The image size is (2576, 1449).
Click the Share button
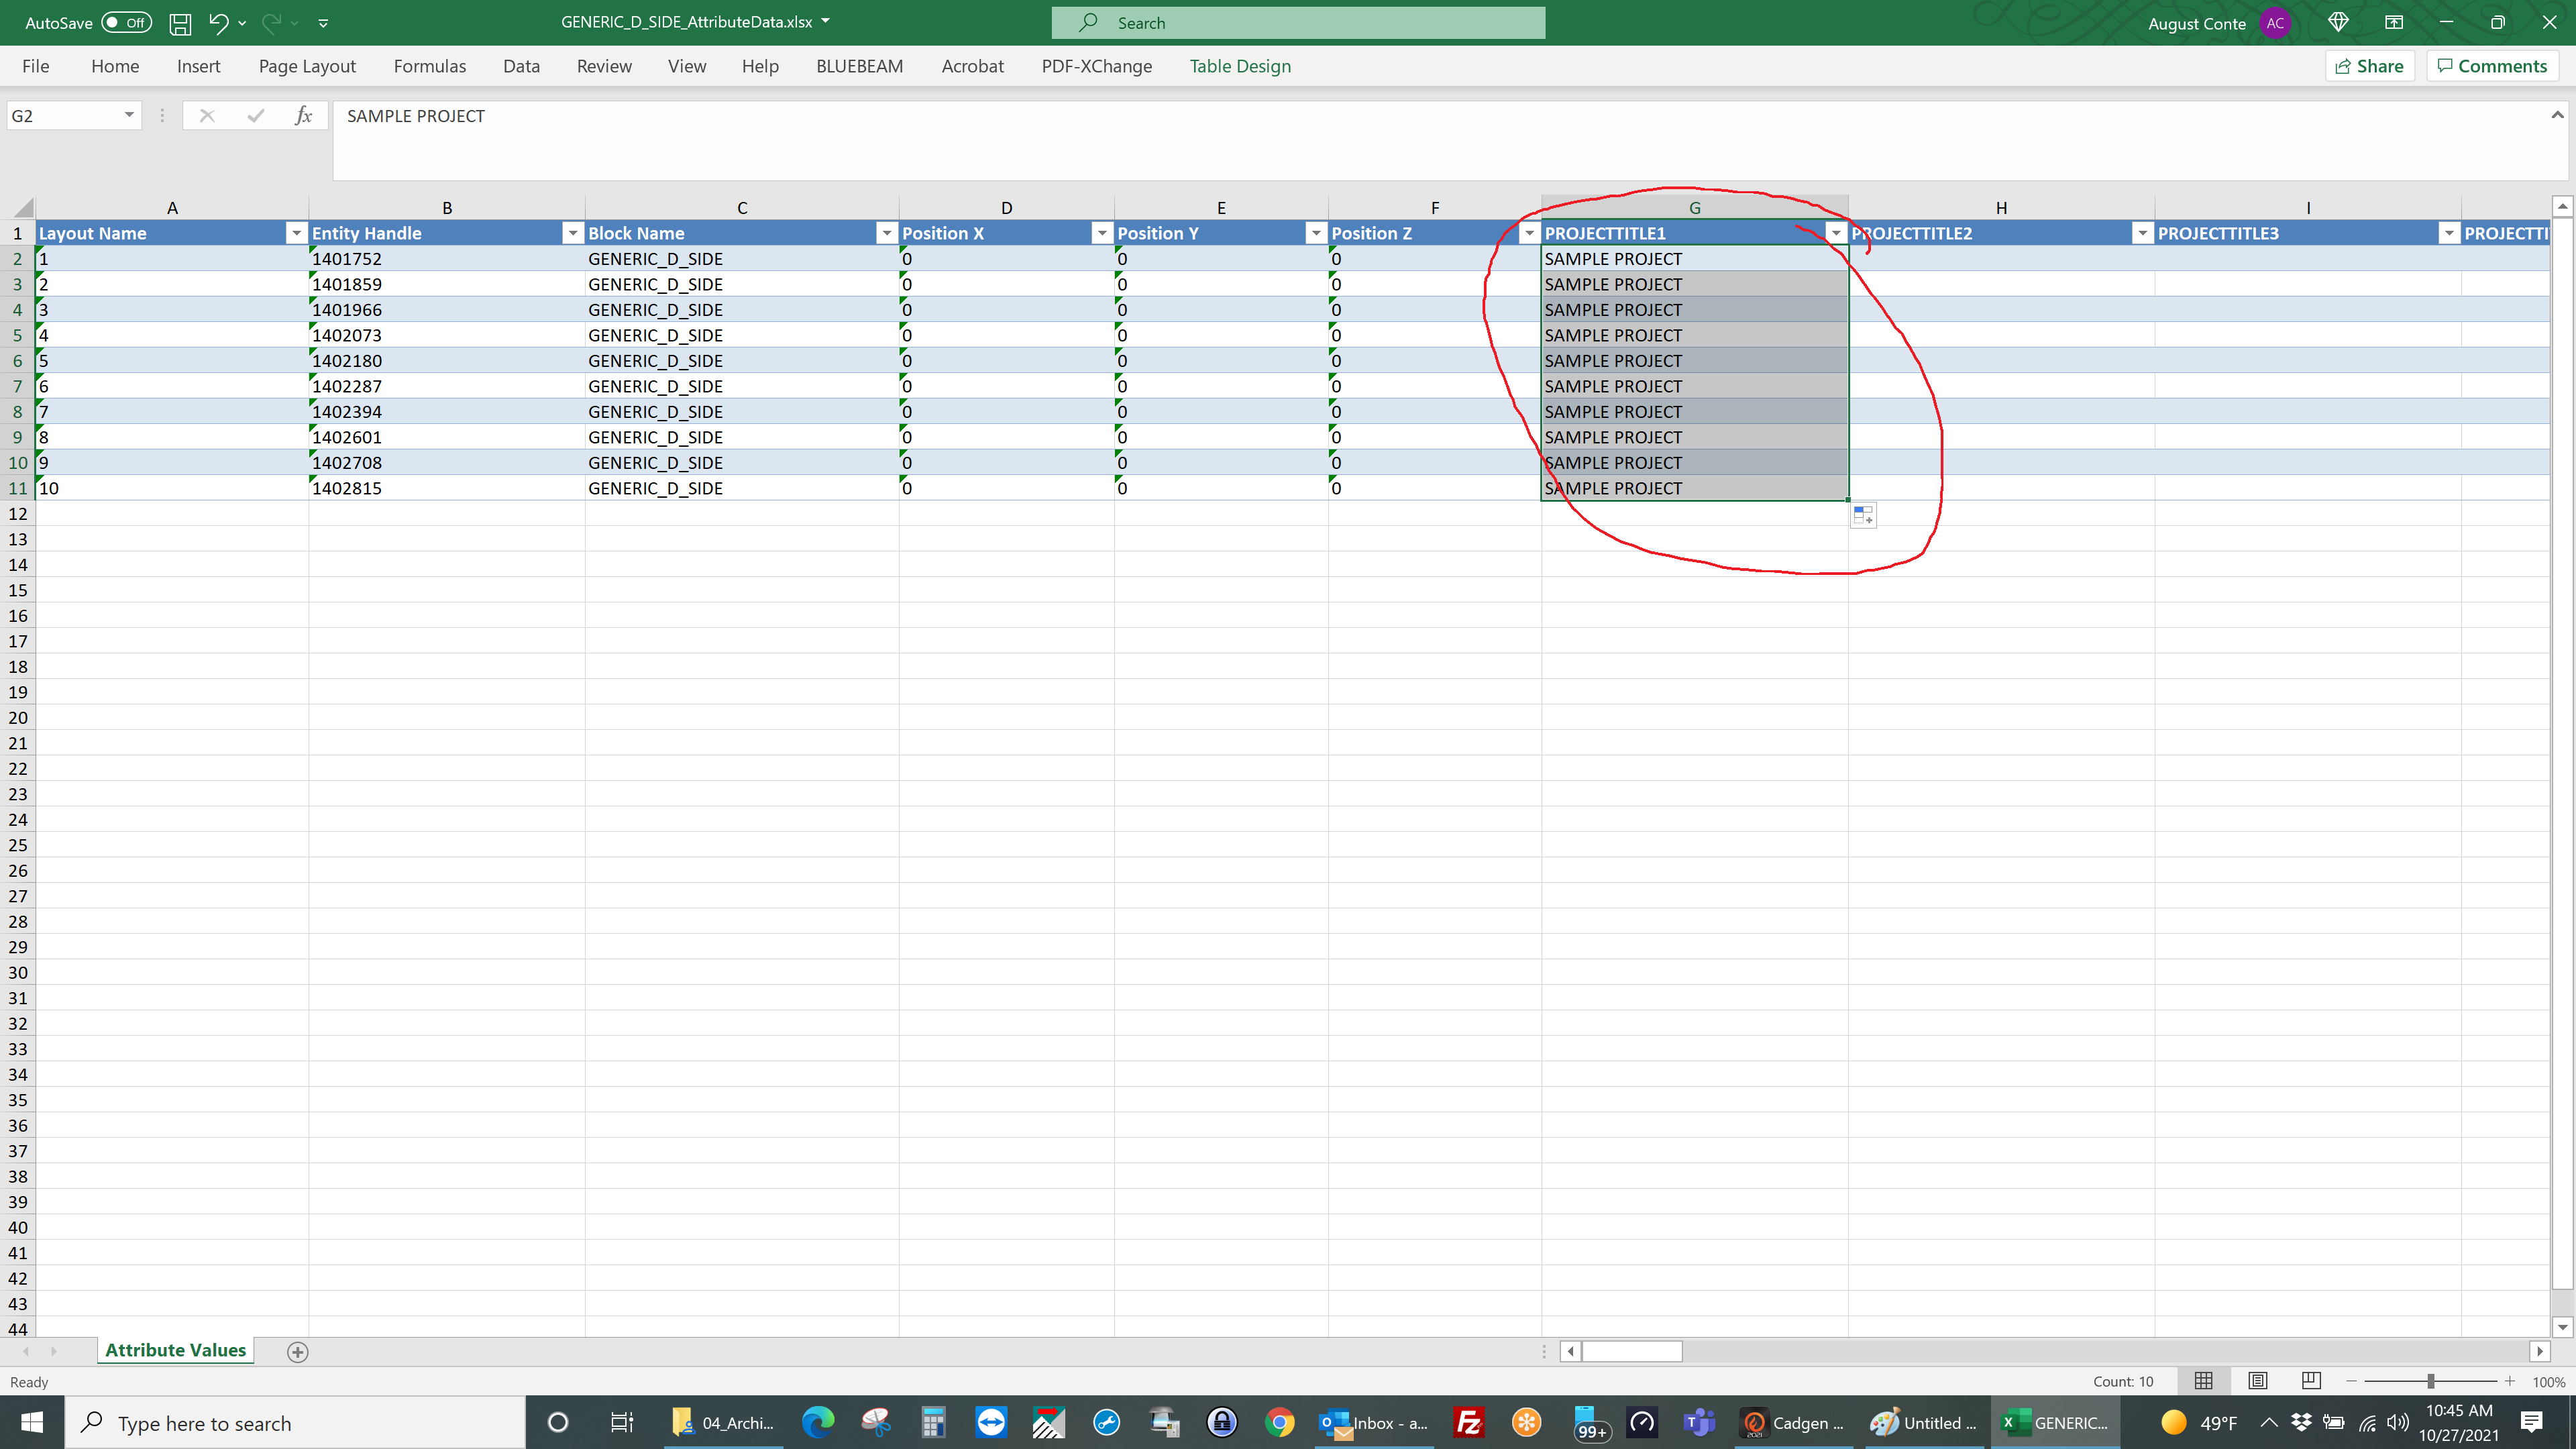pyautogui.click(x=2370, y=66)
